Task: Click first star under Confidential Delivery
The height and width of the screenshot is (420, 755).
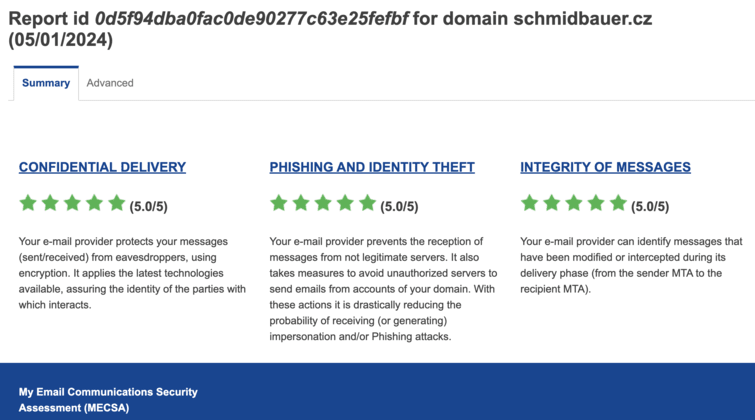Action: click(x=28, y=203)
